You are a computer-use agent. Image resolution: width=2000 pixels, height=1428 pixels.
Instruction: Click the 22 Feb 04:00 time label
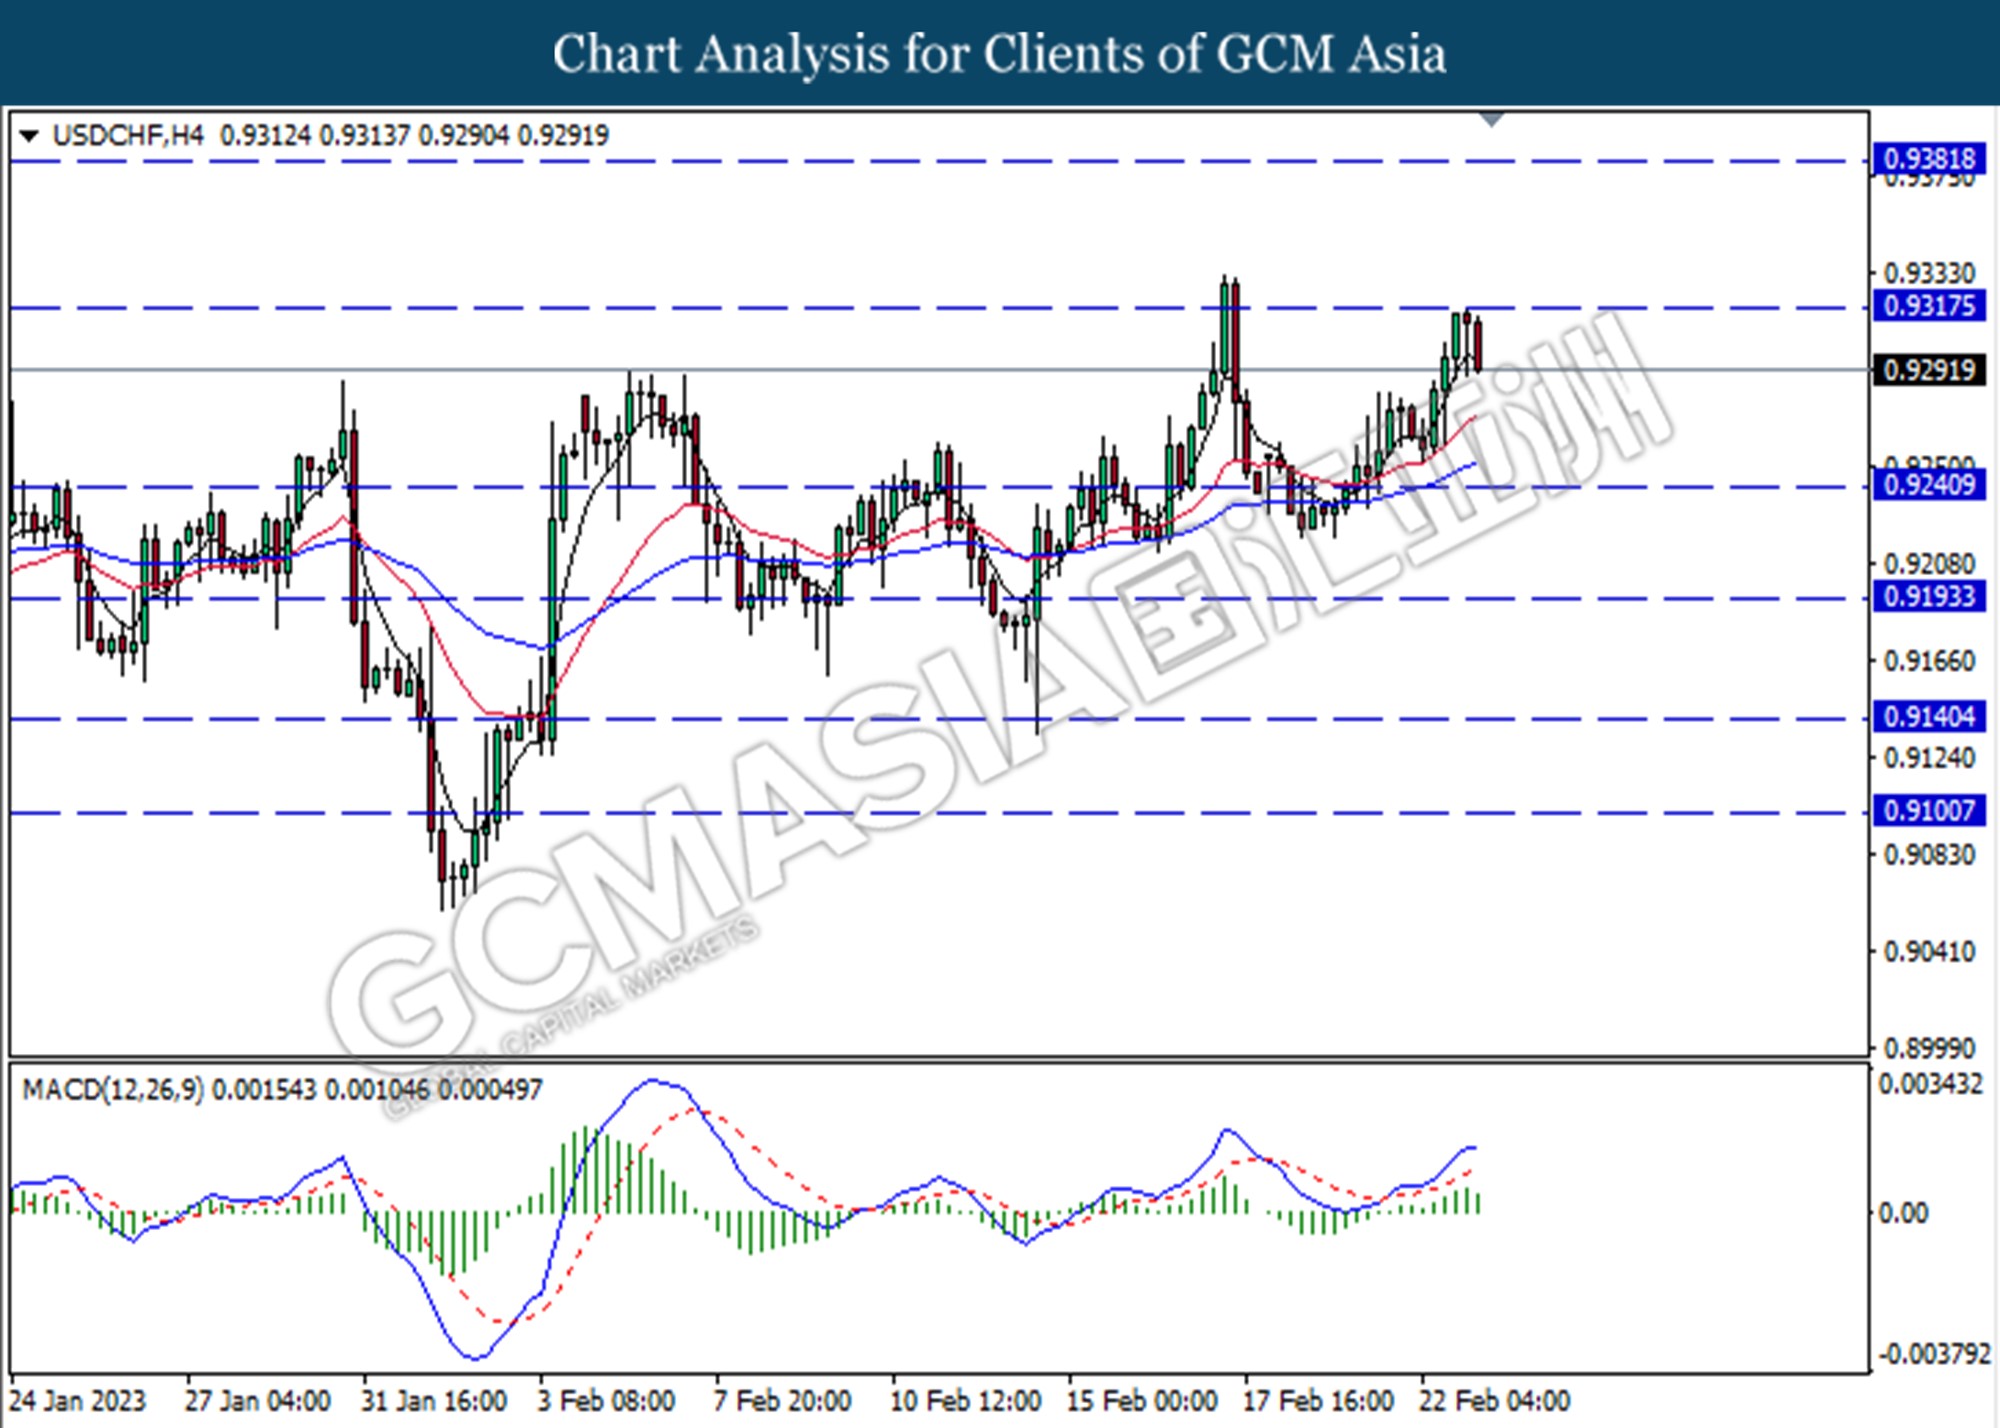(x=1495, y=1400)
